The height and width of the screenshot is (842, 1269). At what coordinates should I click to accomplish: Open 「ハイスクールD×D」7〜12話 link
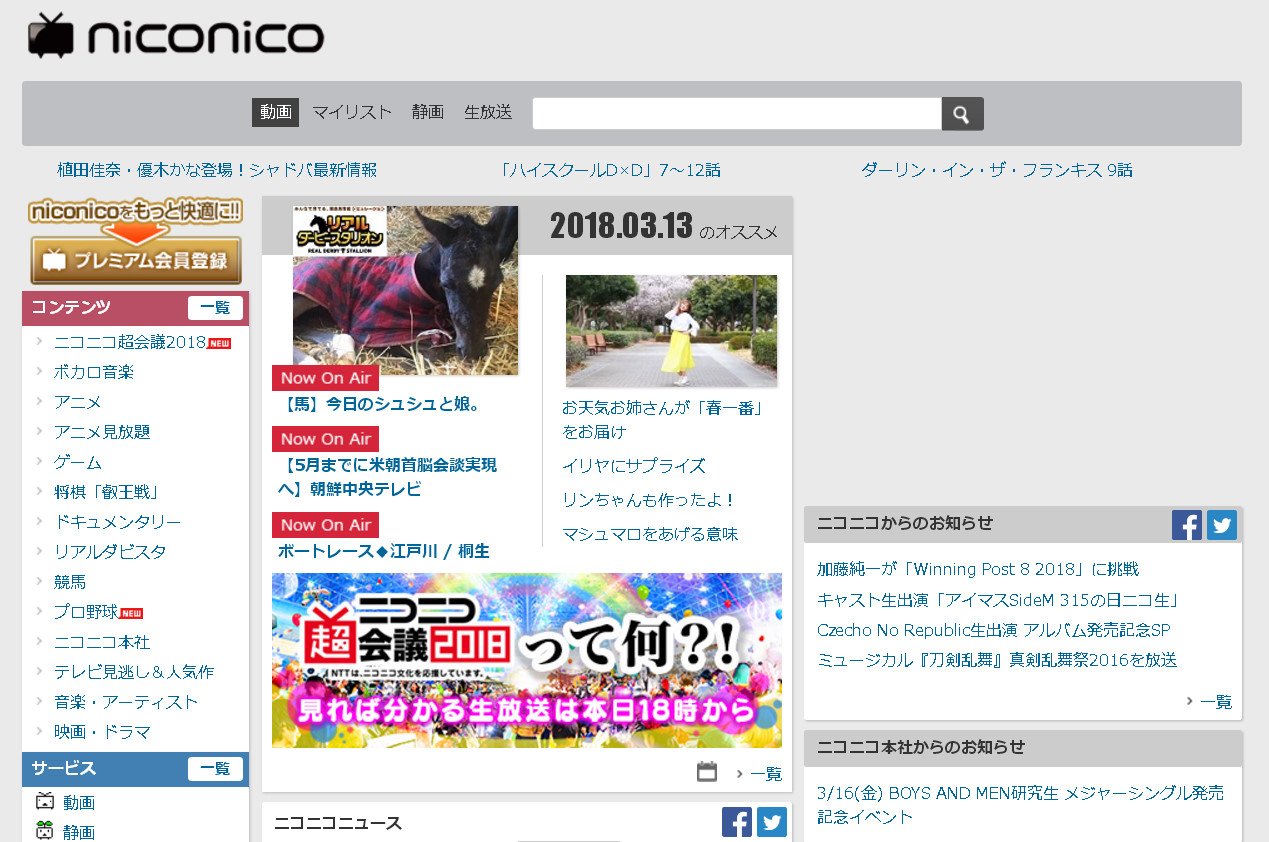pos(610,170)
